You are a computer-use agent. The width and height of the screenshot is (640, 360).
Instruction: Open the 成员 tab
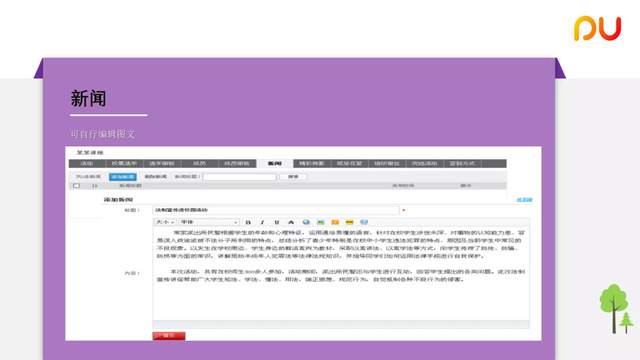[x=199, y=164]
